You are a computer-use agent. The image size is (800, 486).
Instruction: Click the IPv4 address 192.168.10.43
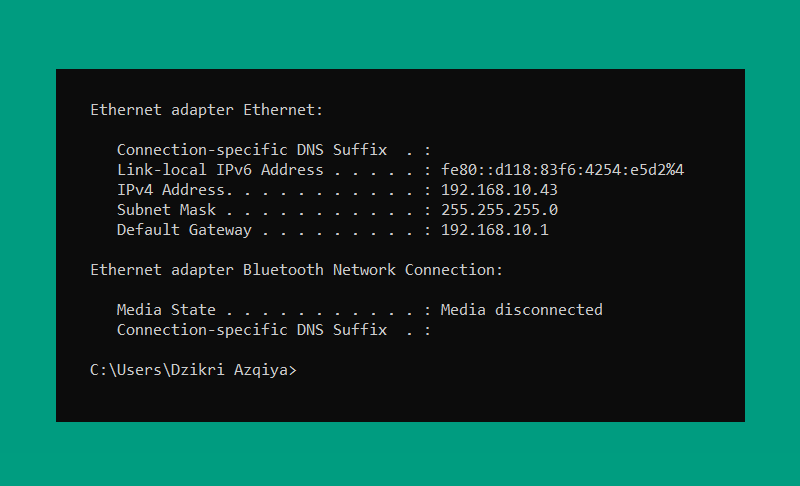(x=499, y=190)
